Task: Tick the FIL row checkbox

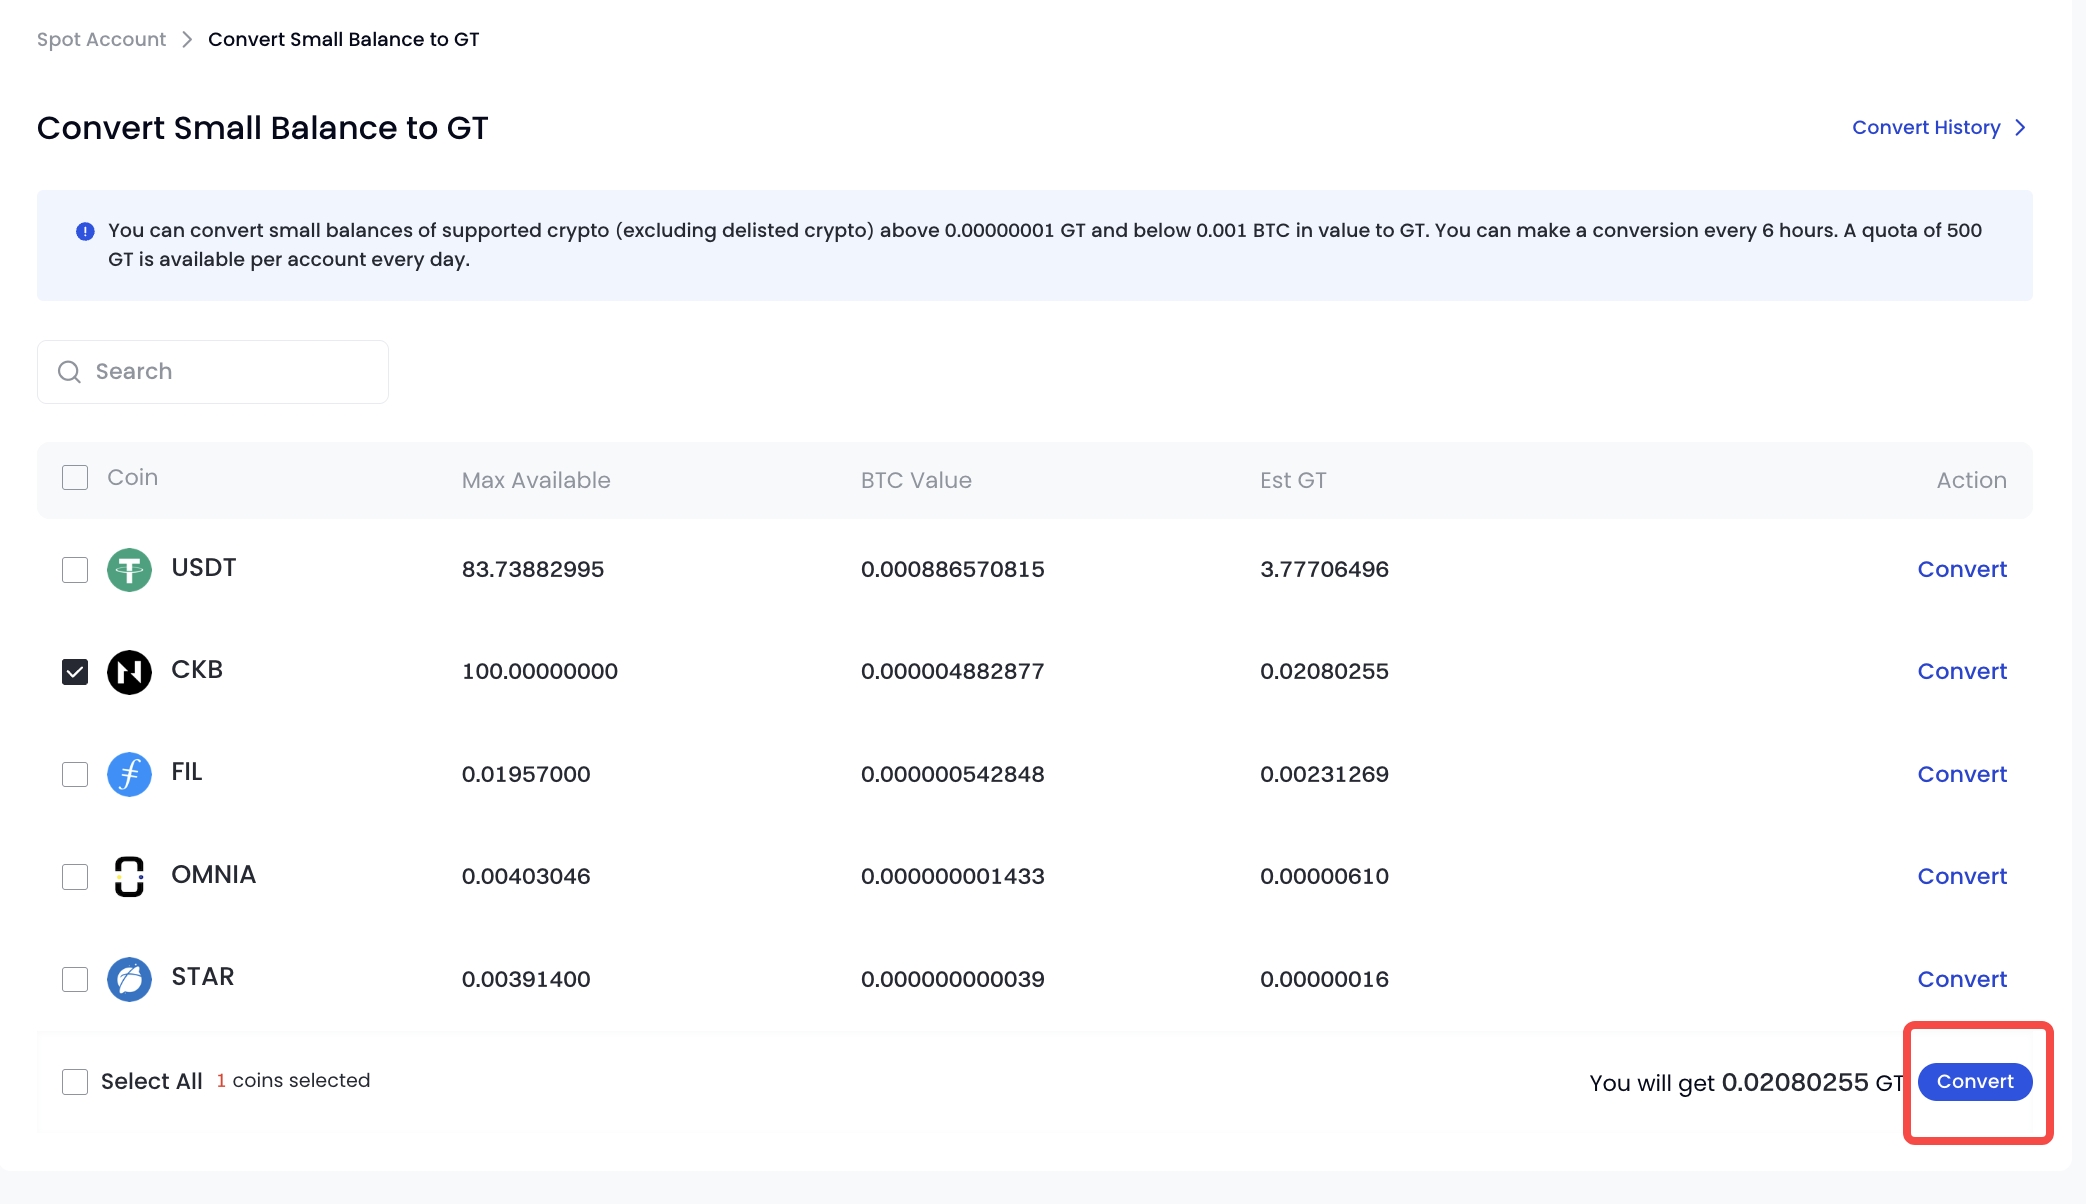Action: tap(75, 774)
